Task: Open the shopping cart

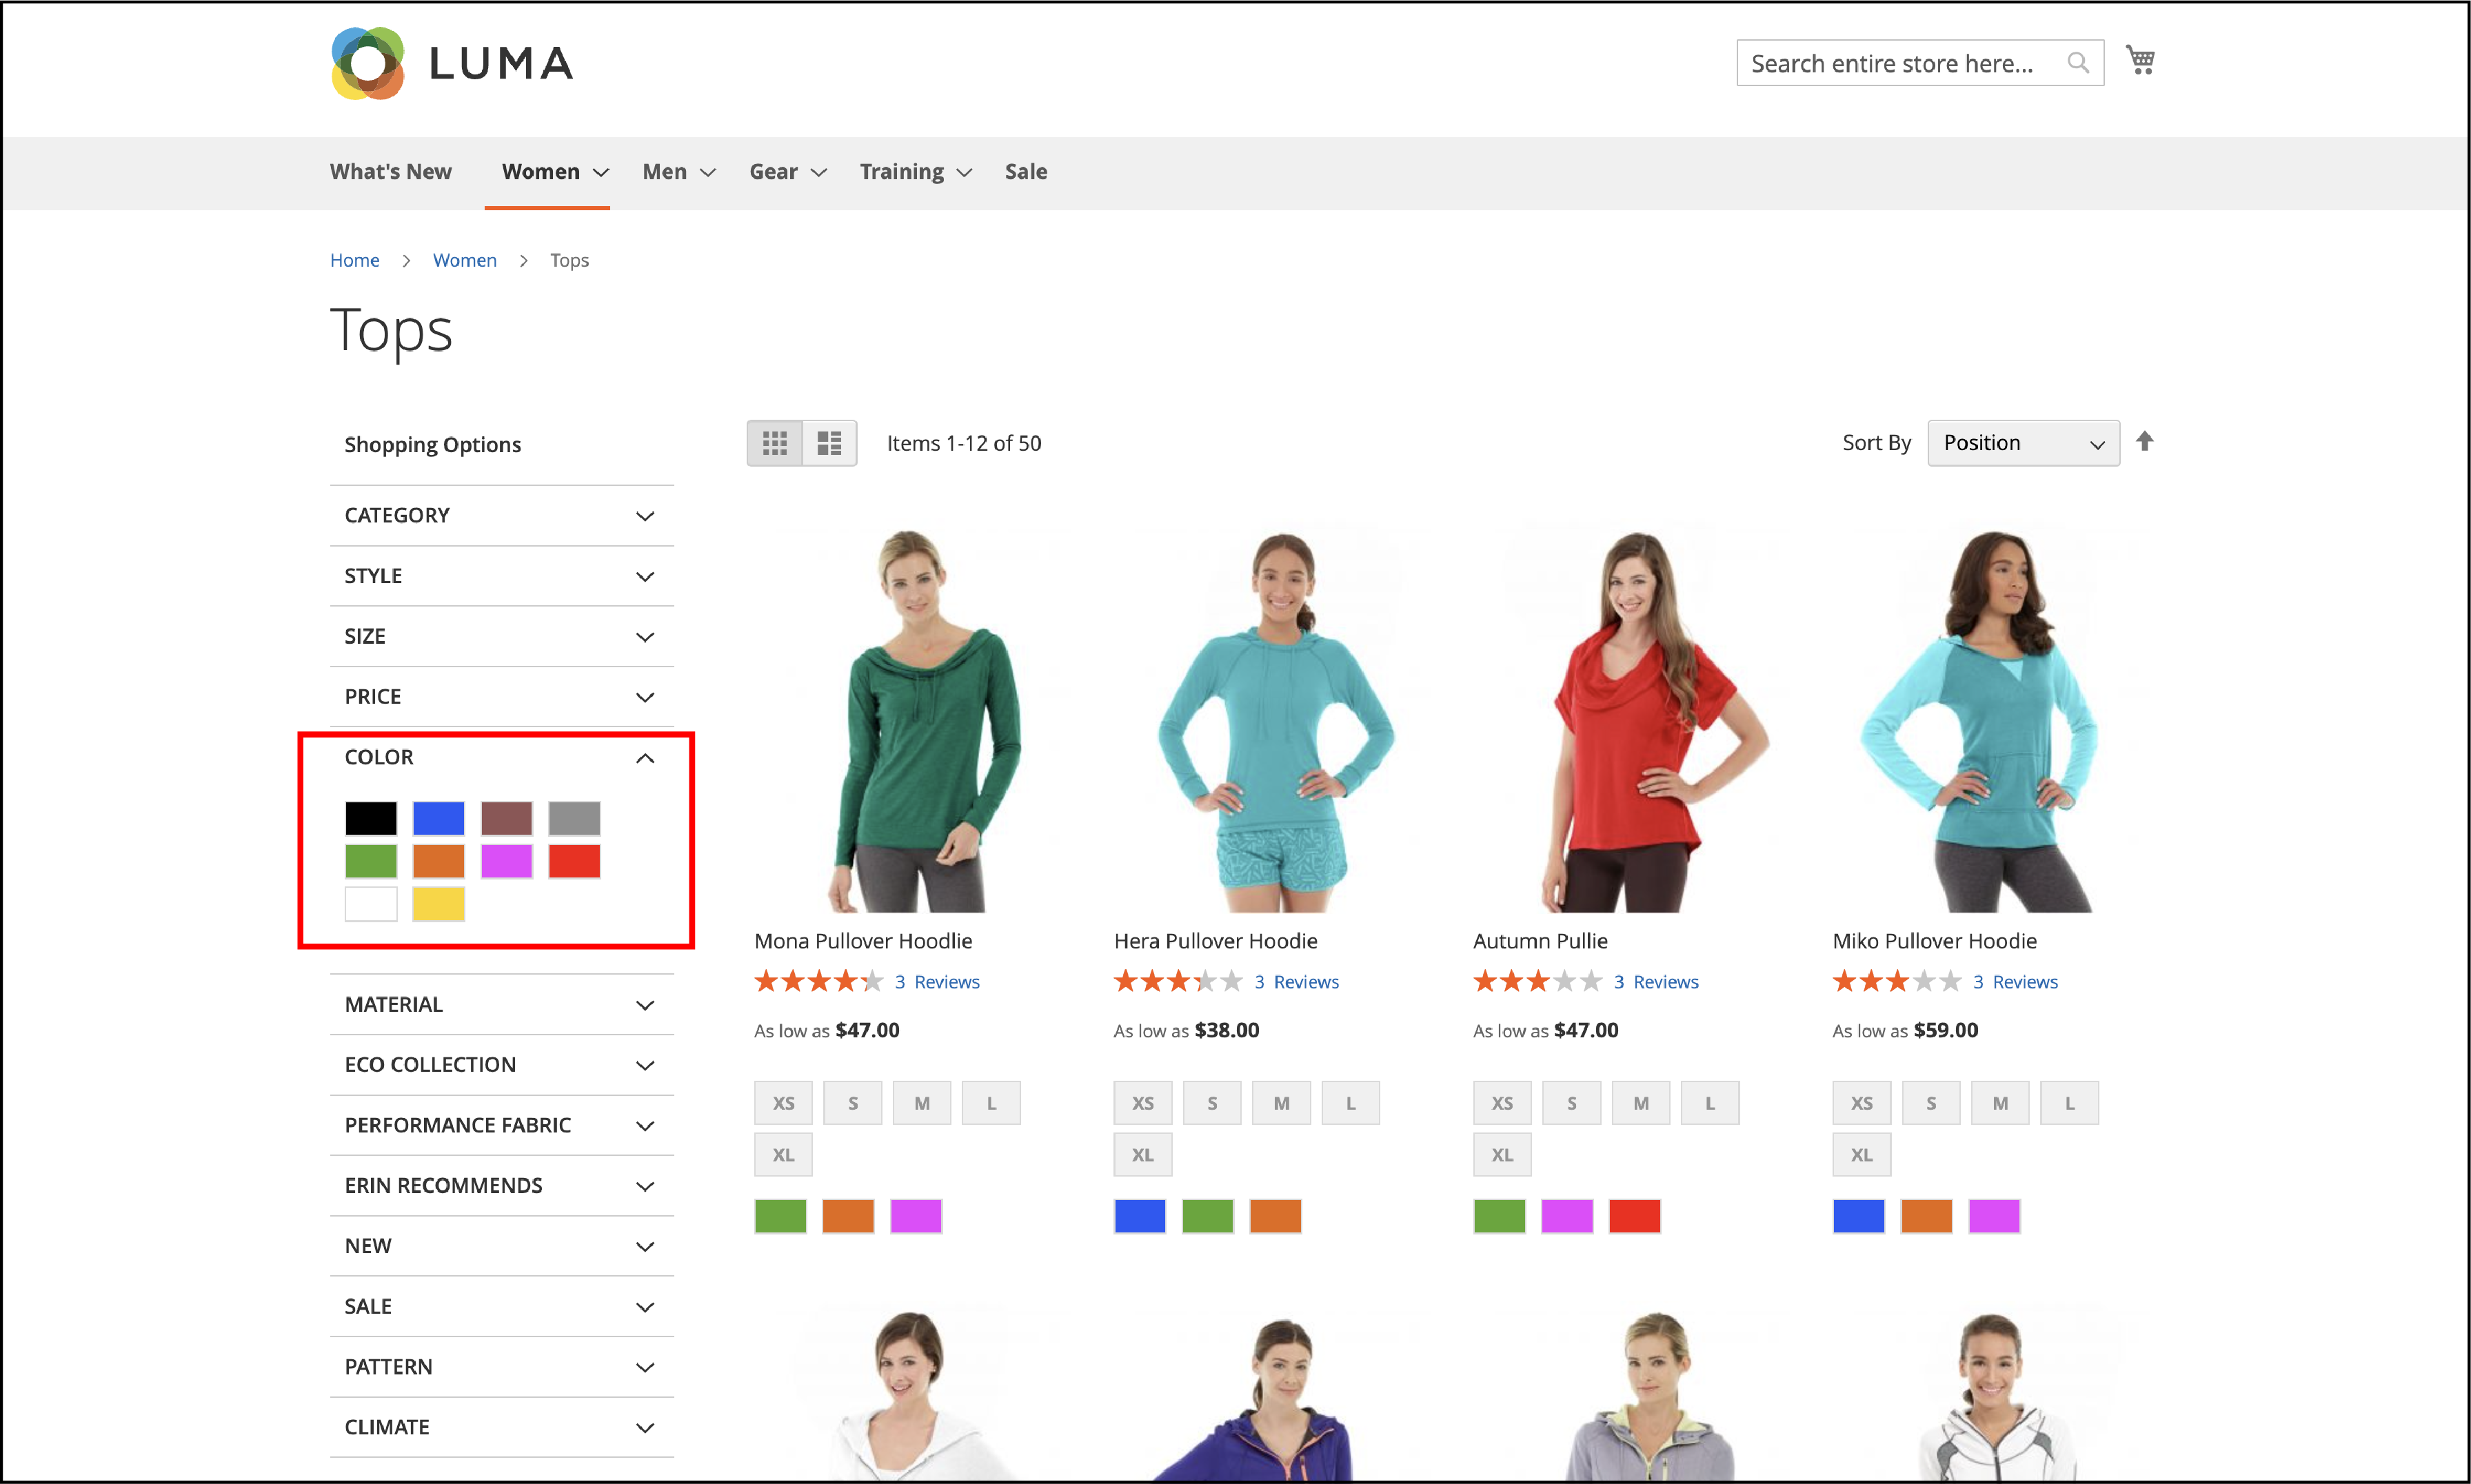Action: [x=2140, y=61]
